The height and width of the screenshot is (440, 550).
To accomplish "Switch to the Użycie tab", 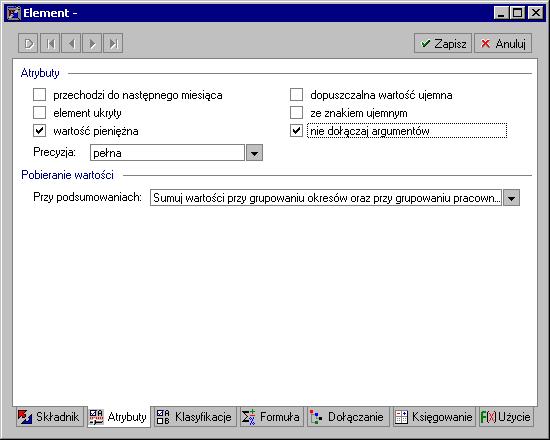I will (x=506, y=417).
